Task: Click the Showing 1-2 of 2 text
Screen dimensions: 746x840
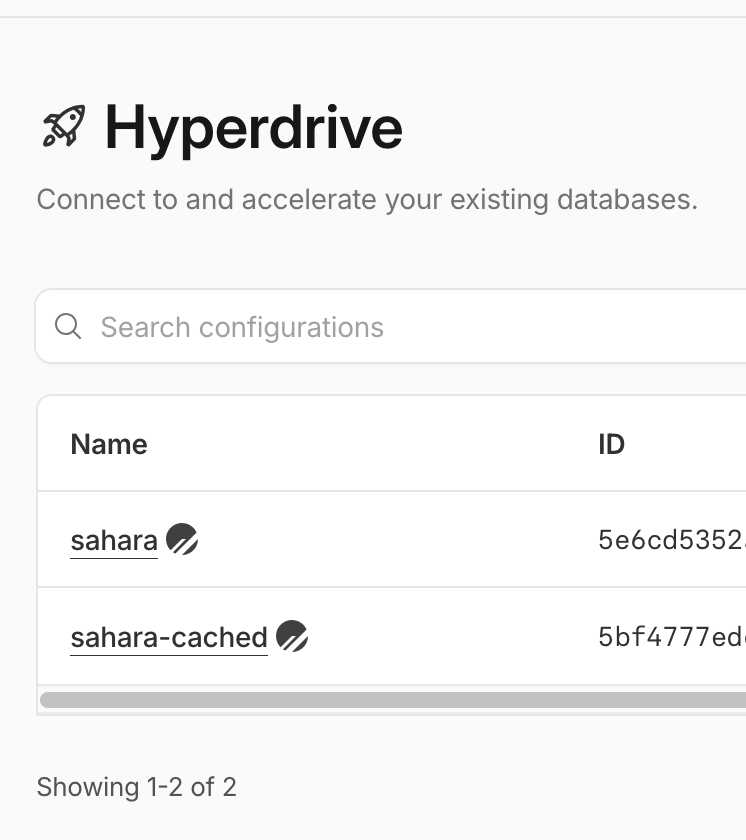Action: coord(137,787)
